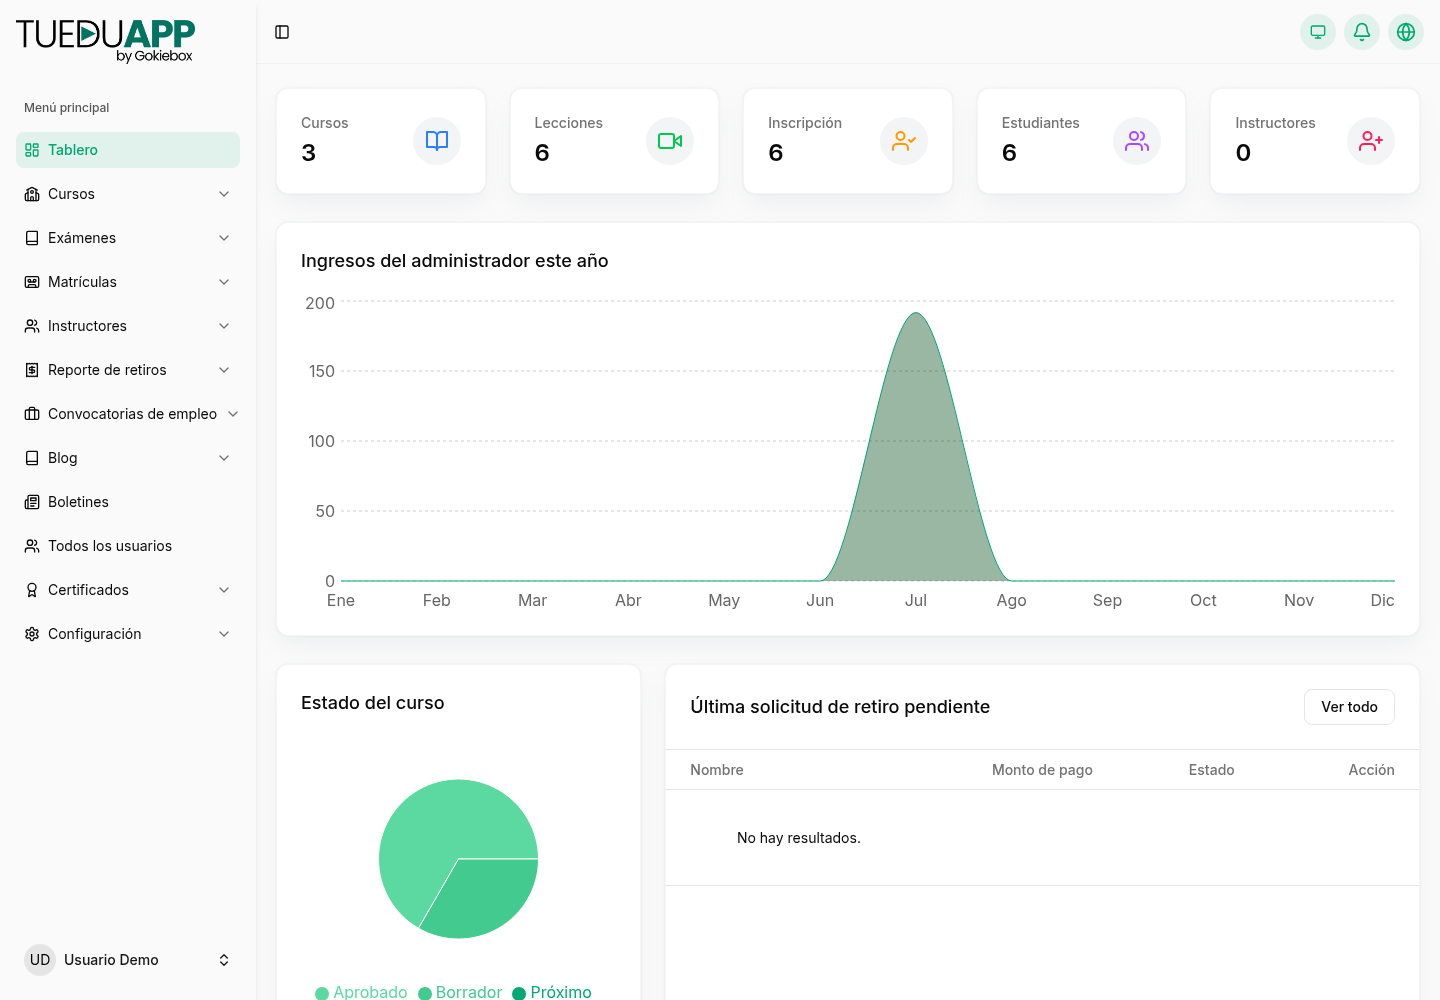Select the Matrículas menu label
Screen dimensions: 1440x1000
(82, 282)
